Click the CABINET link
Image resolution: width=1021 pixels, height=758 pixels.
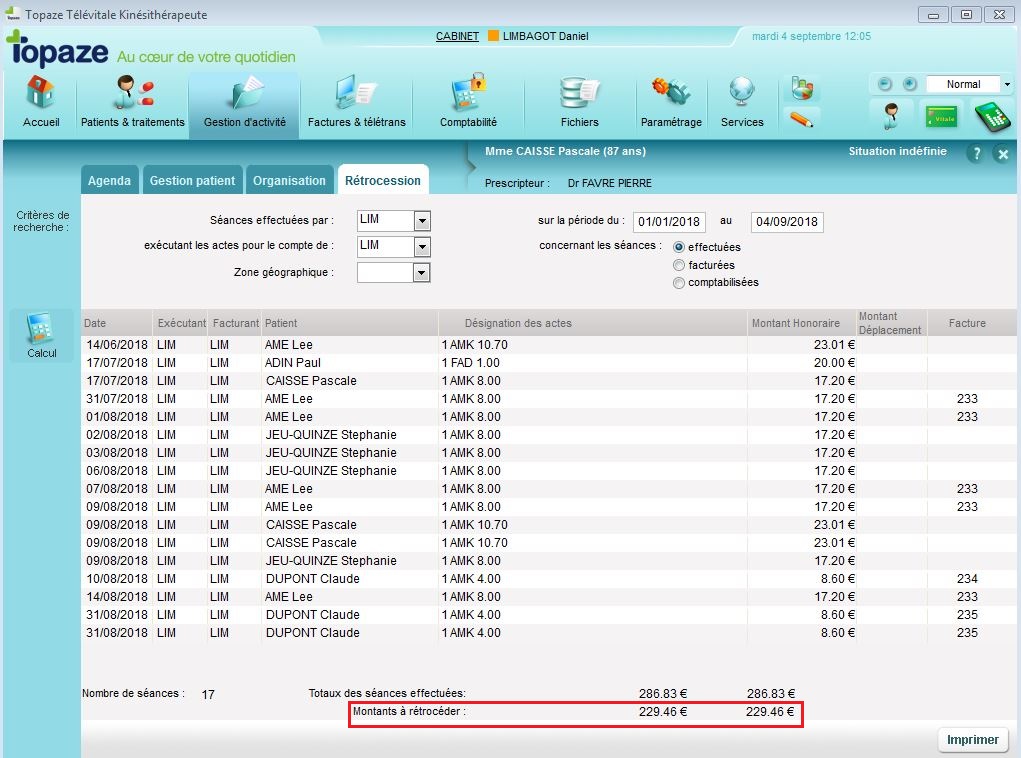tap(457, 36)
